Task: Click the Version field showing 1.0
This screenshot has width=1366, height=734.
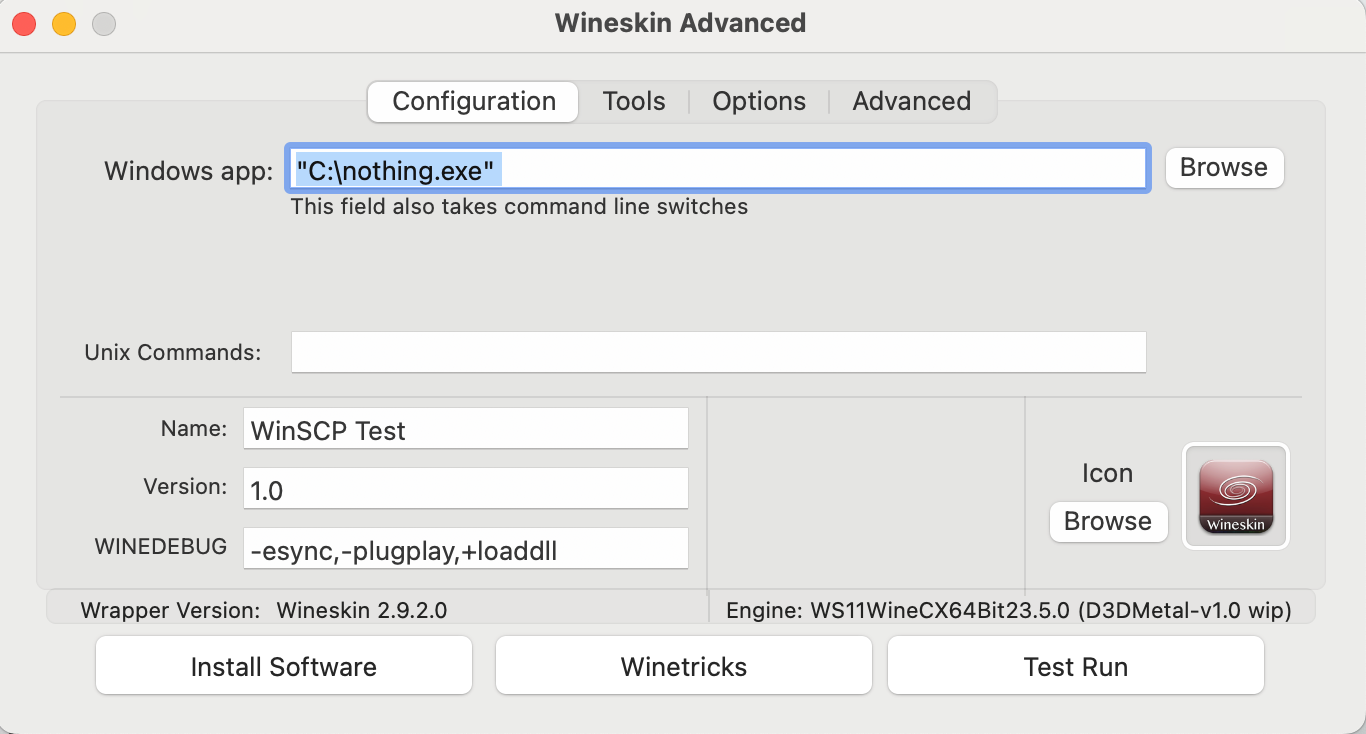Action: pyautogui.click(x=465, y=489)
